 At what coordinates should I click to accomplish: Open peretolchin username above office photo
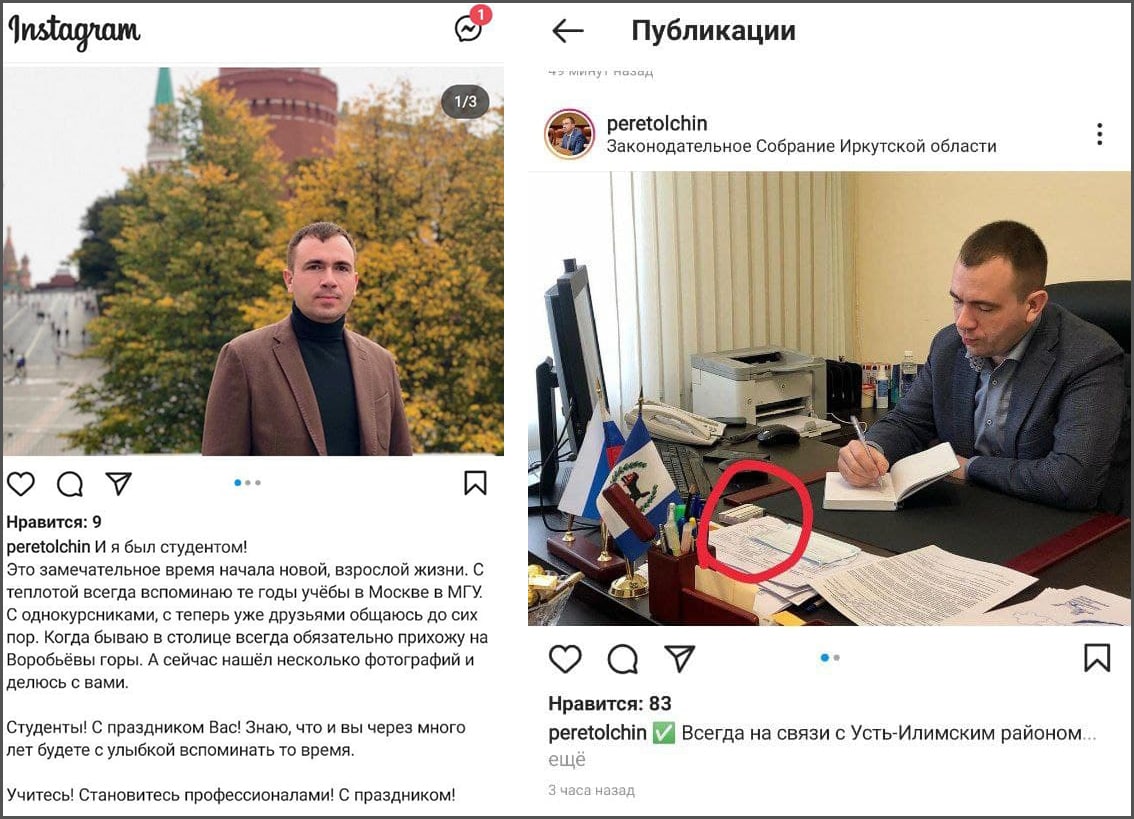tap(657, 123)
